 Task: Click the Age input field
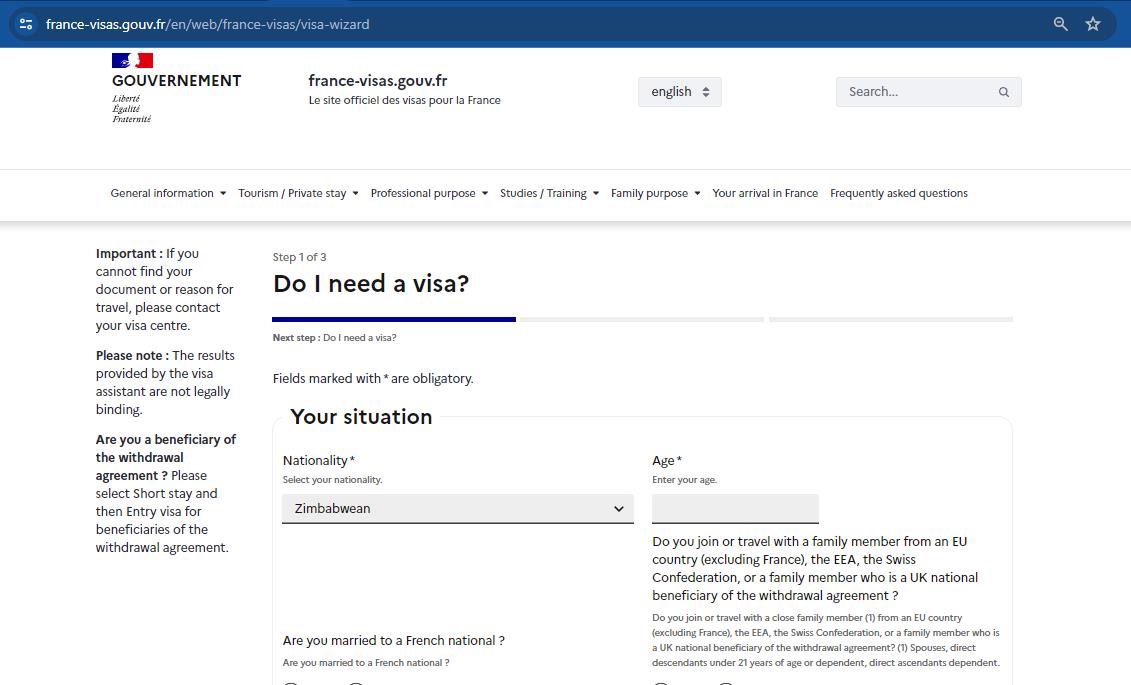pos(735,508)
